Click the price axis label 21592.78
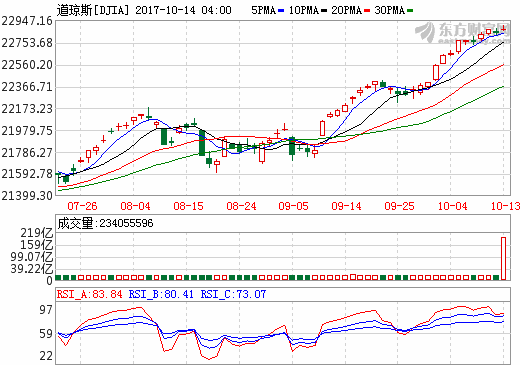 [27, 174]
